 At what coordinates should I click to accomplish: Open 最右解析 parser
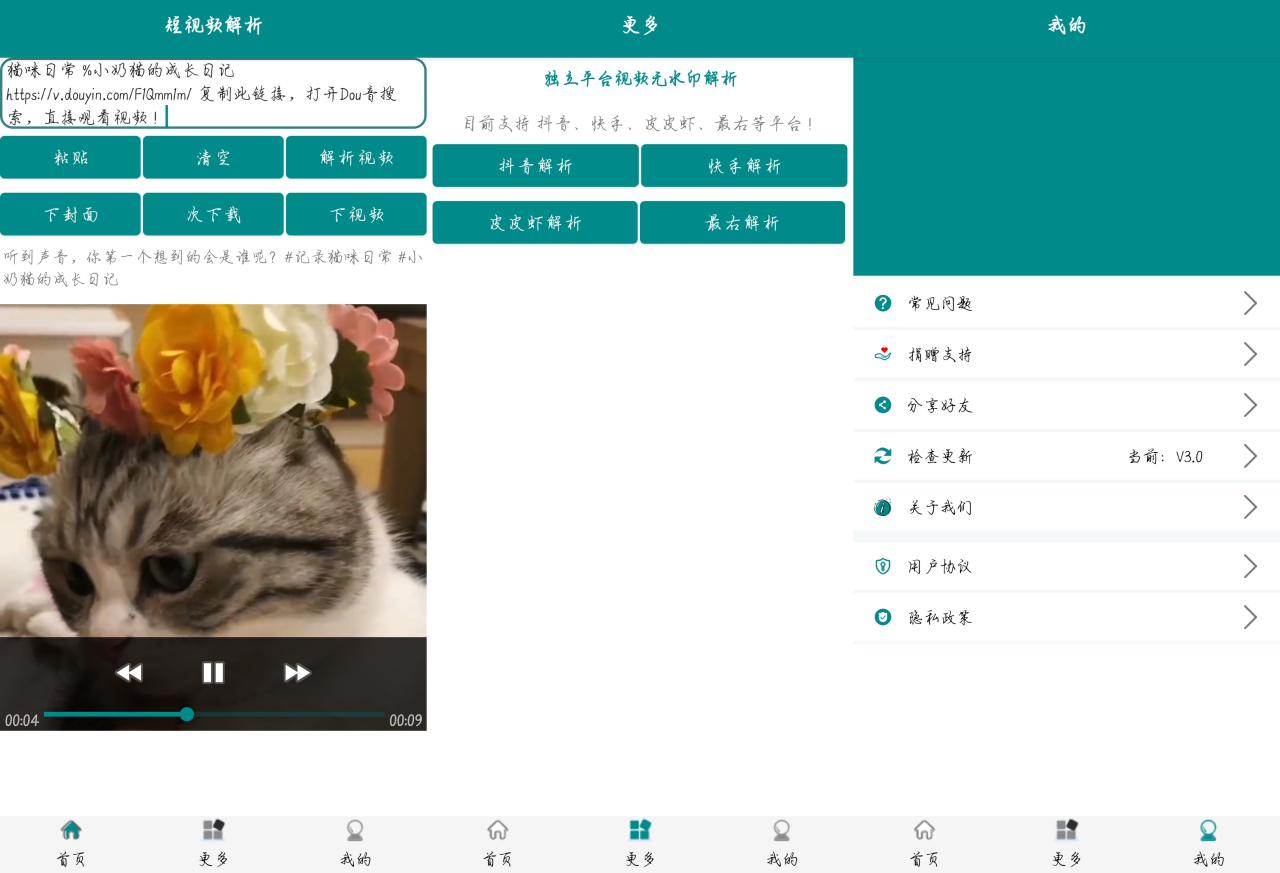point(742,222)
